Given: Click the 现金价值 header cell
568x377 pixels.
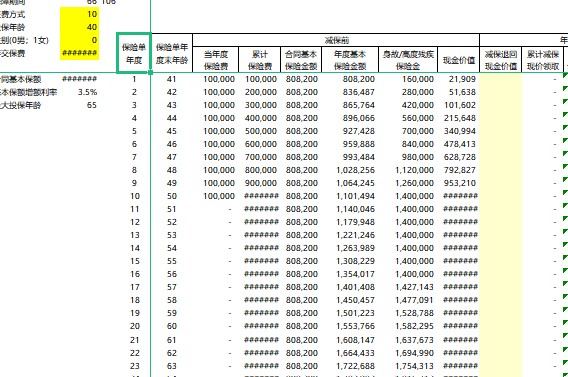Looking at the screenshot, I should pos(459,60).
